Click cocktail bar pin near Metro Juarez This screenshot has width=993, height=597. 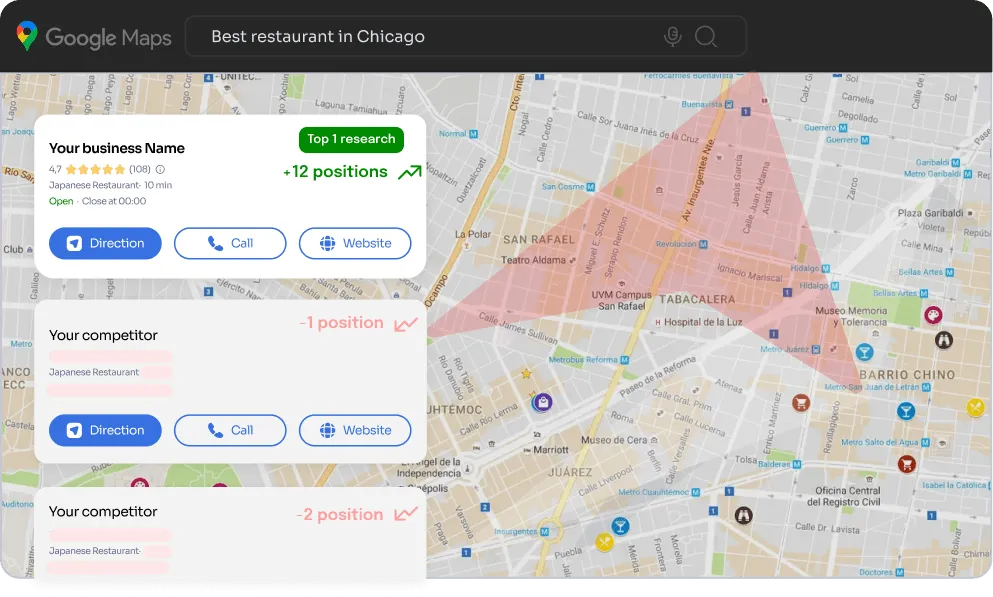pos(864,352)
